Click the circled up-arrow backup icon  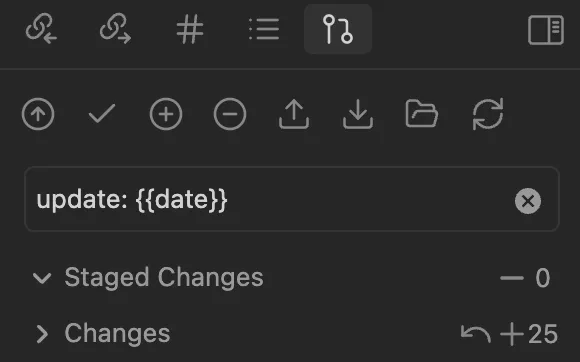coord(38,114)
